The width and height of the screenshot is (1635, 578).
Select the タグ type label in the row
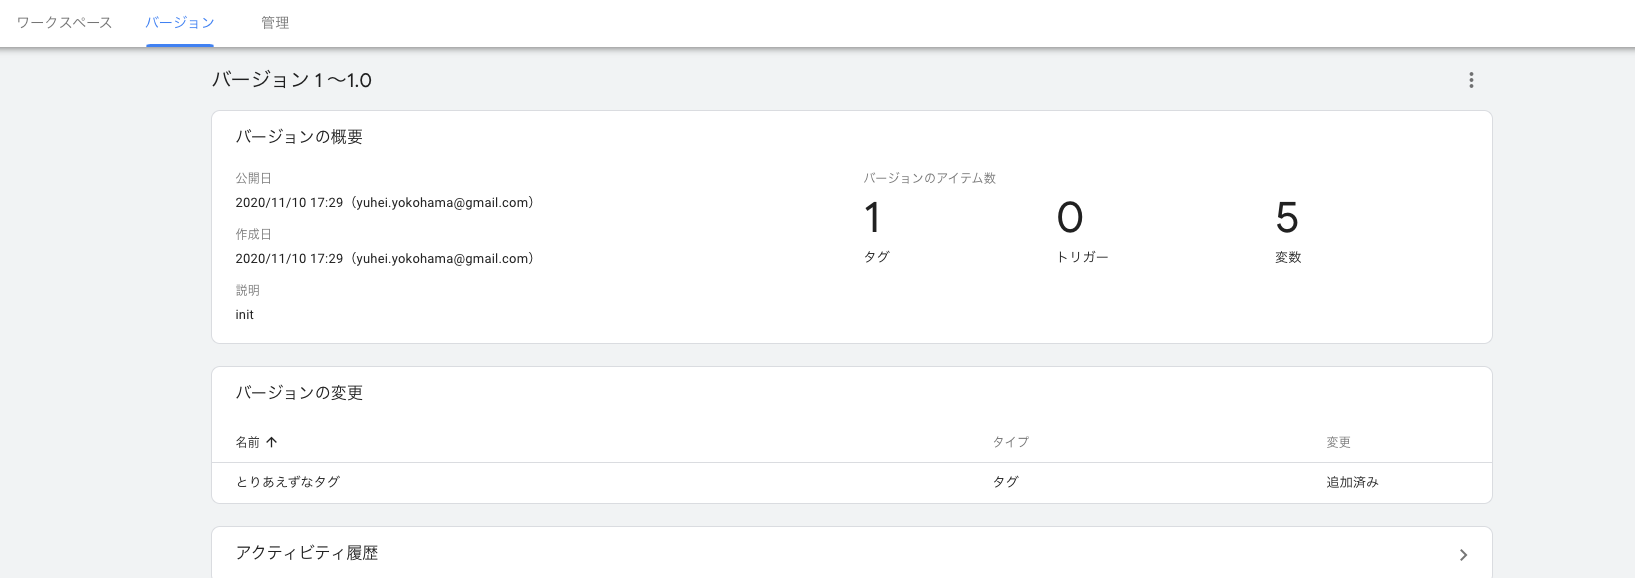1005,481
